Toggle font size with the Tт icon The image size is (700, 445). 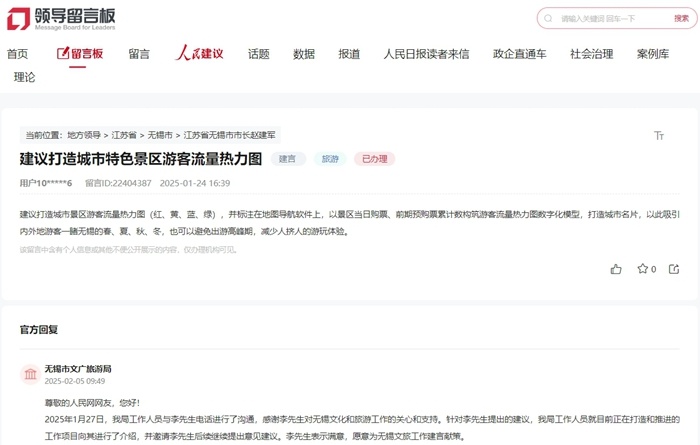pyautogui.click(x=659, y=135)
